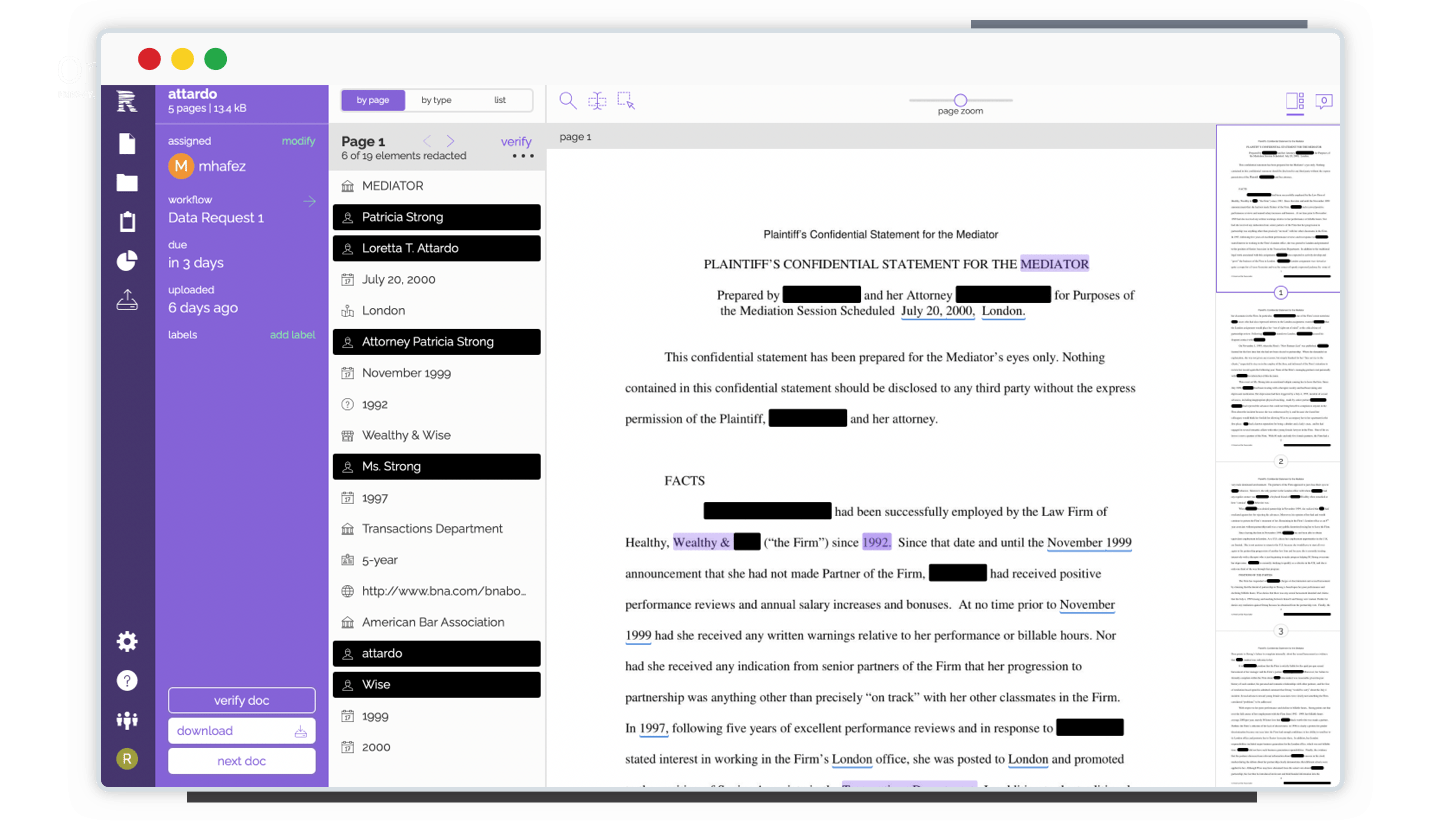Viewport: 1440px width, 823px height.
Task: Click the verify doc button
Action: (241, 700)
